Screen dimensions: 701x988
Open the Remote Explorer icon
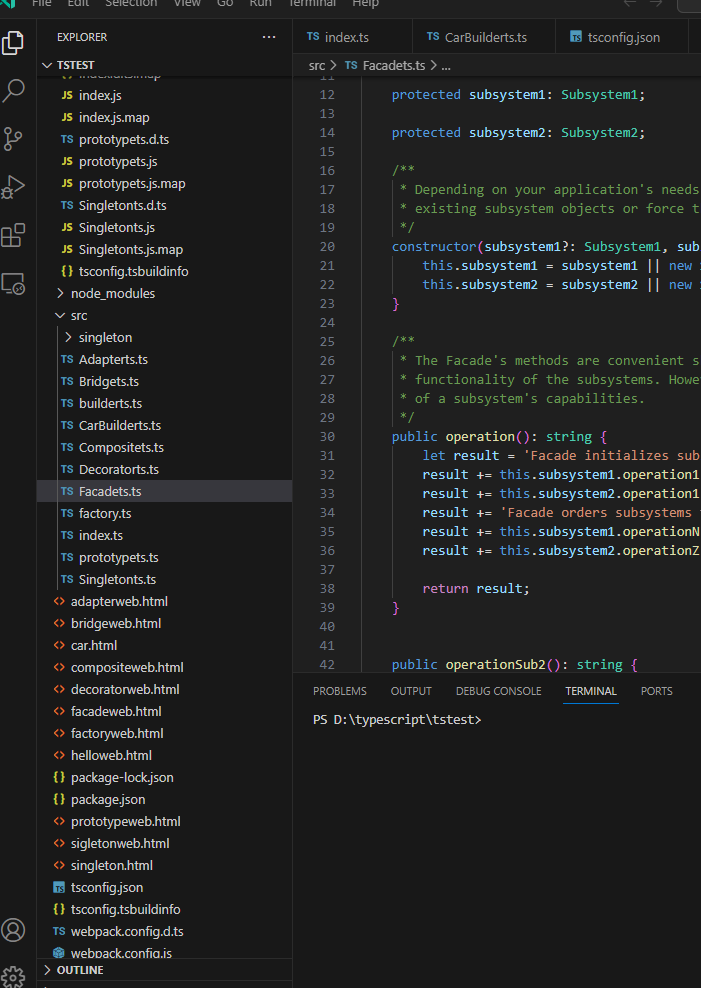[14, 284]
